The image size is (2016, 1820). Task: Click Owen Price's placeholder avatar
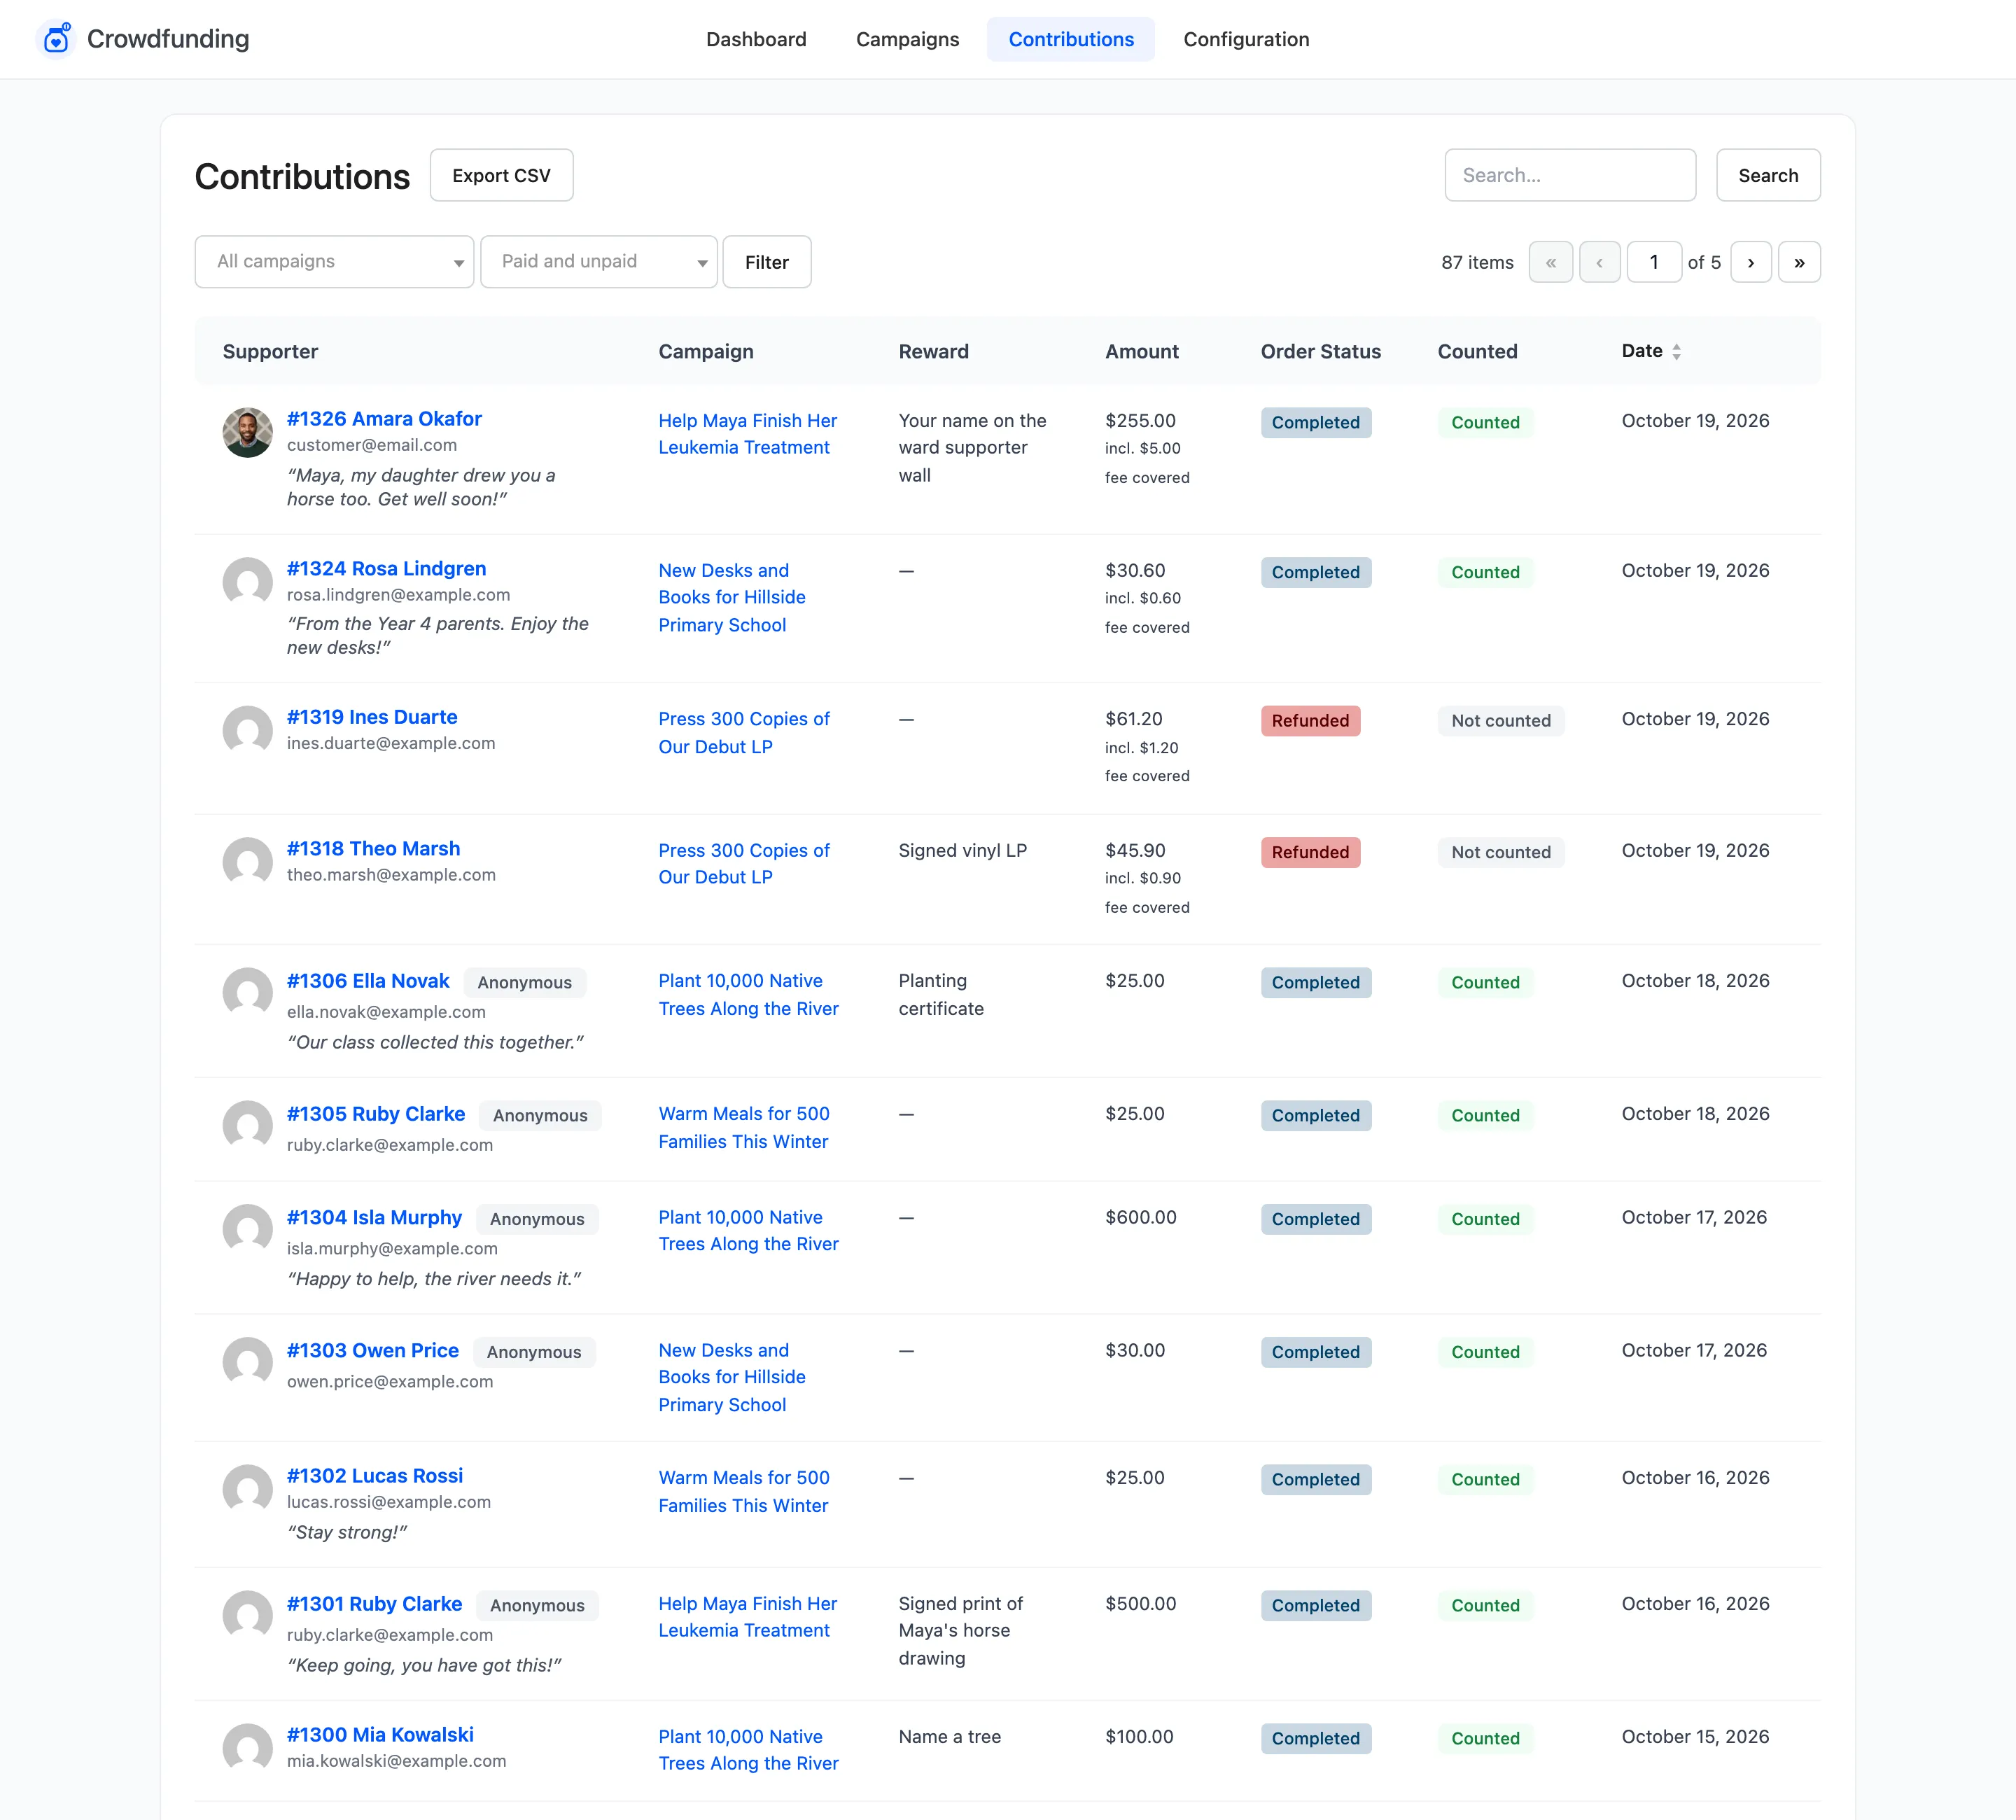pos(247,1363)
